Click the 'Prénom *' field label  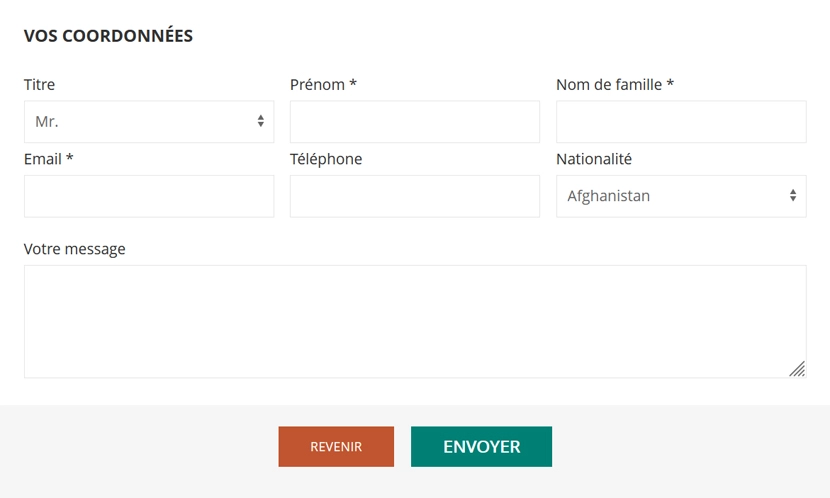click(323, 85)
